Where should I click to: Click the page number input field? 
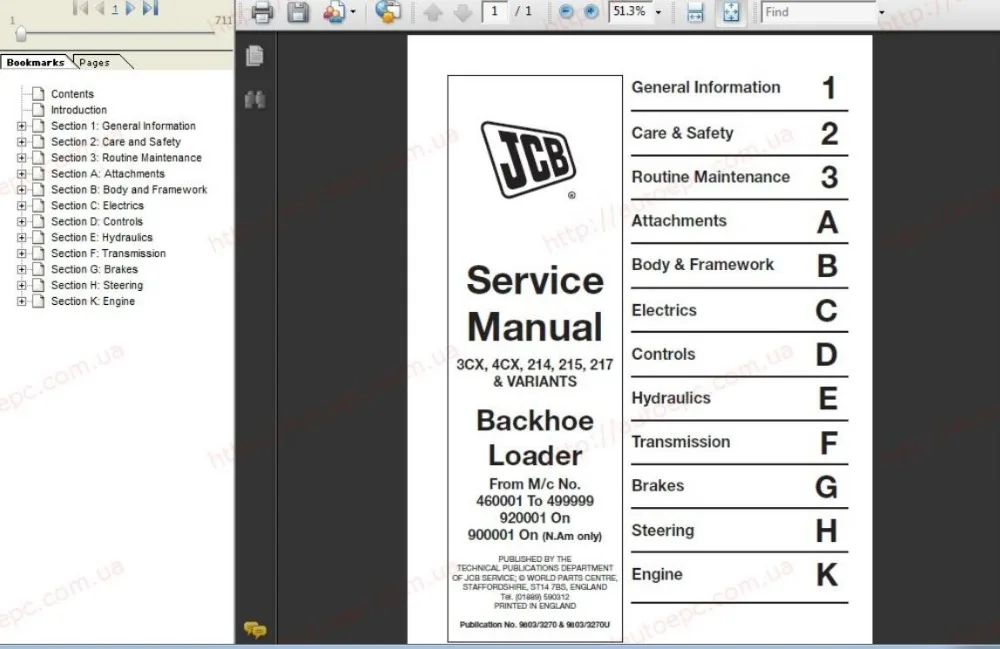[495, 11]
